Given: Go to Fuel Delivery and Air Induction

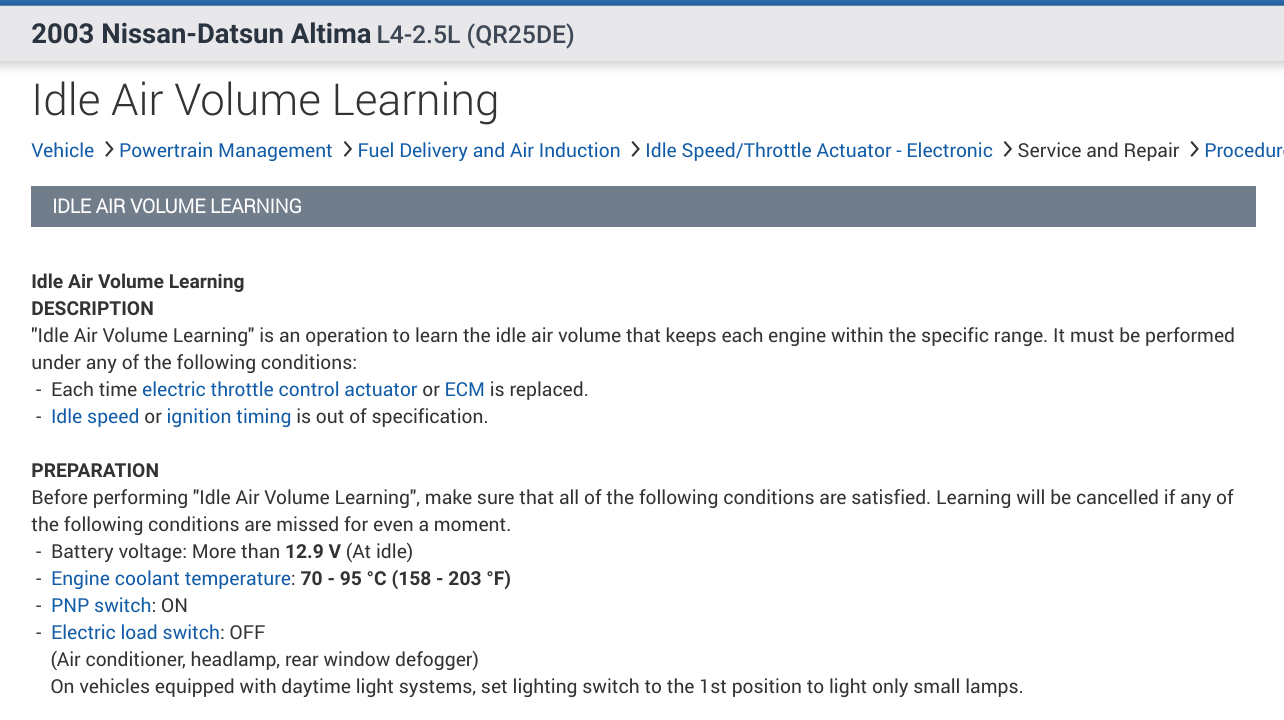Looking at the screenshot, I should [x=489, y=151].
